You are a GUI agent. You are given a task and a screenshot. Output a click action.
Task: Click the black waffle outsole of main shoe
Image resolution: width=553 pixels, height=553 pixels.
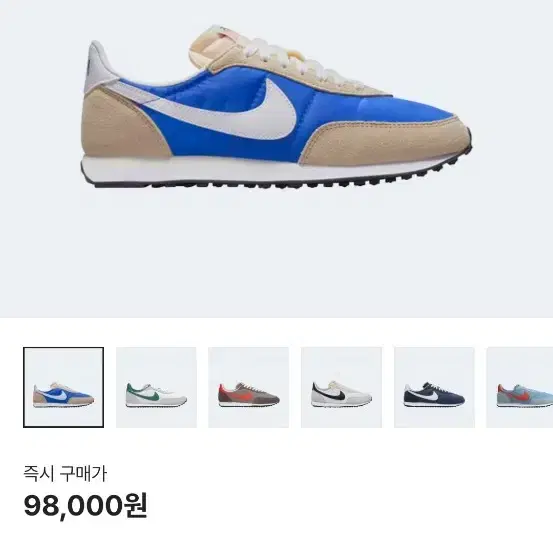coord(282,183)
